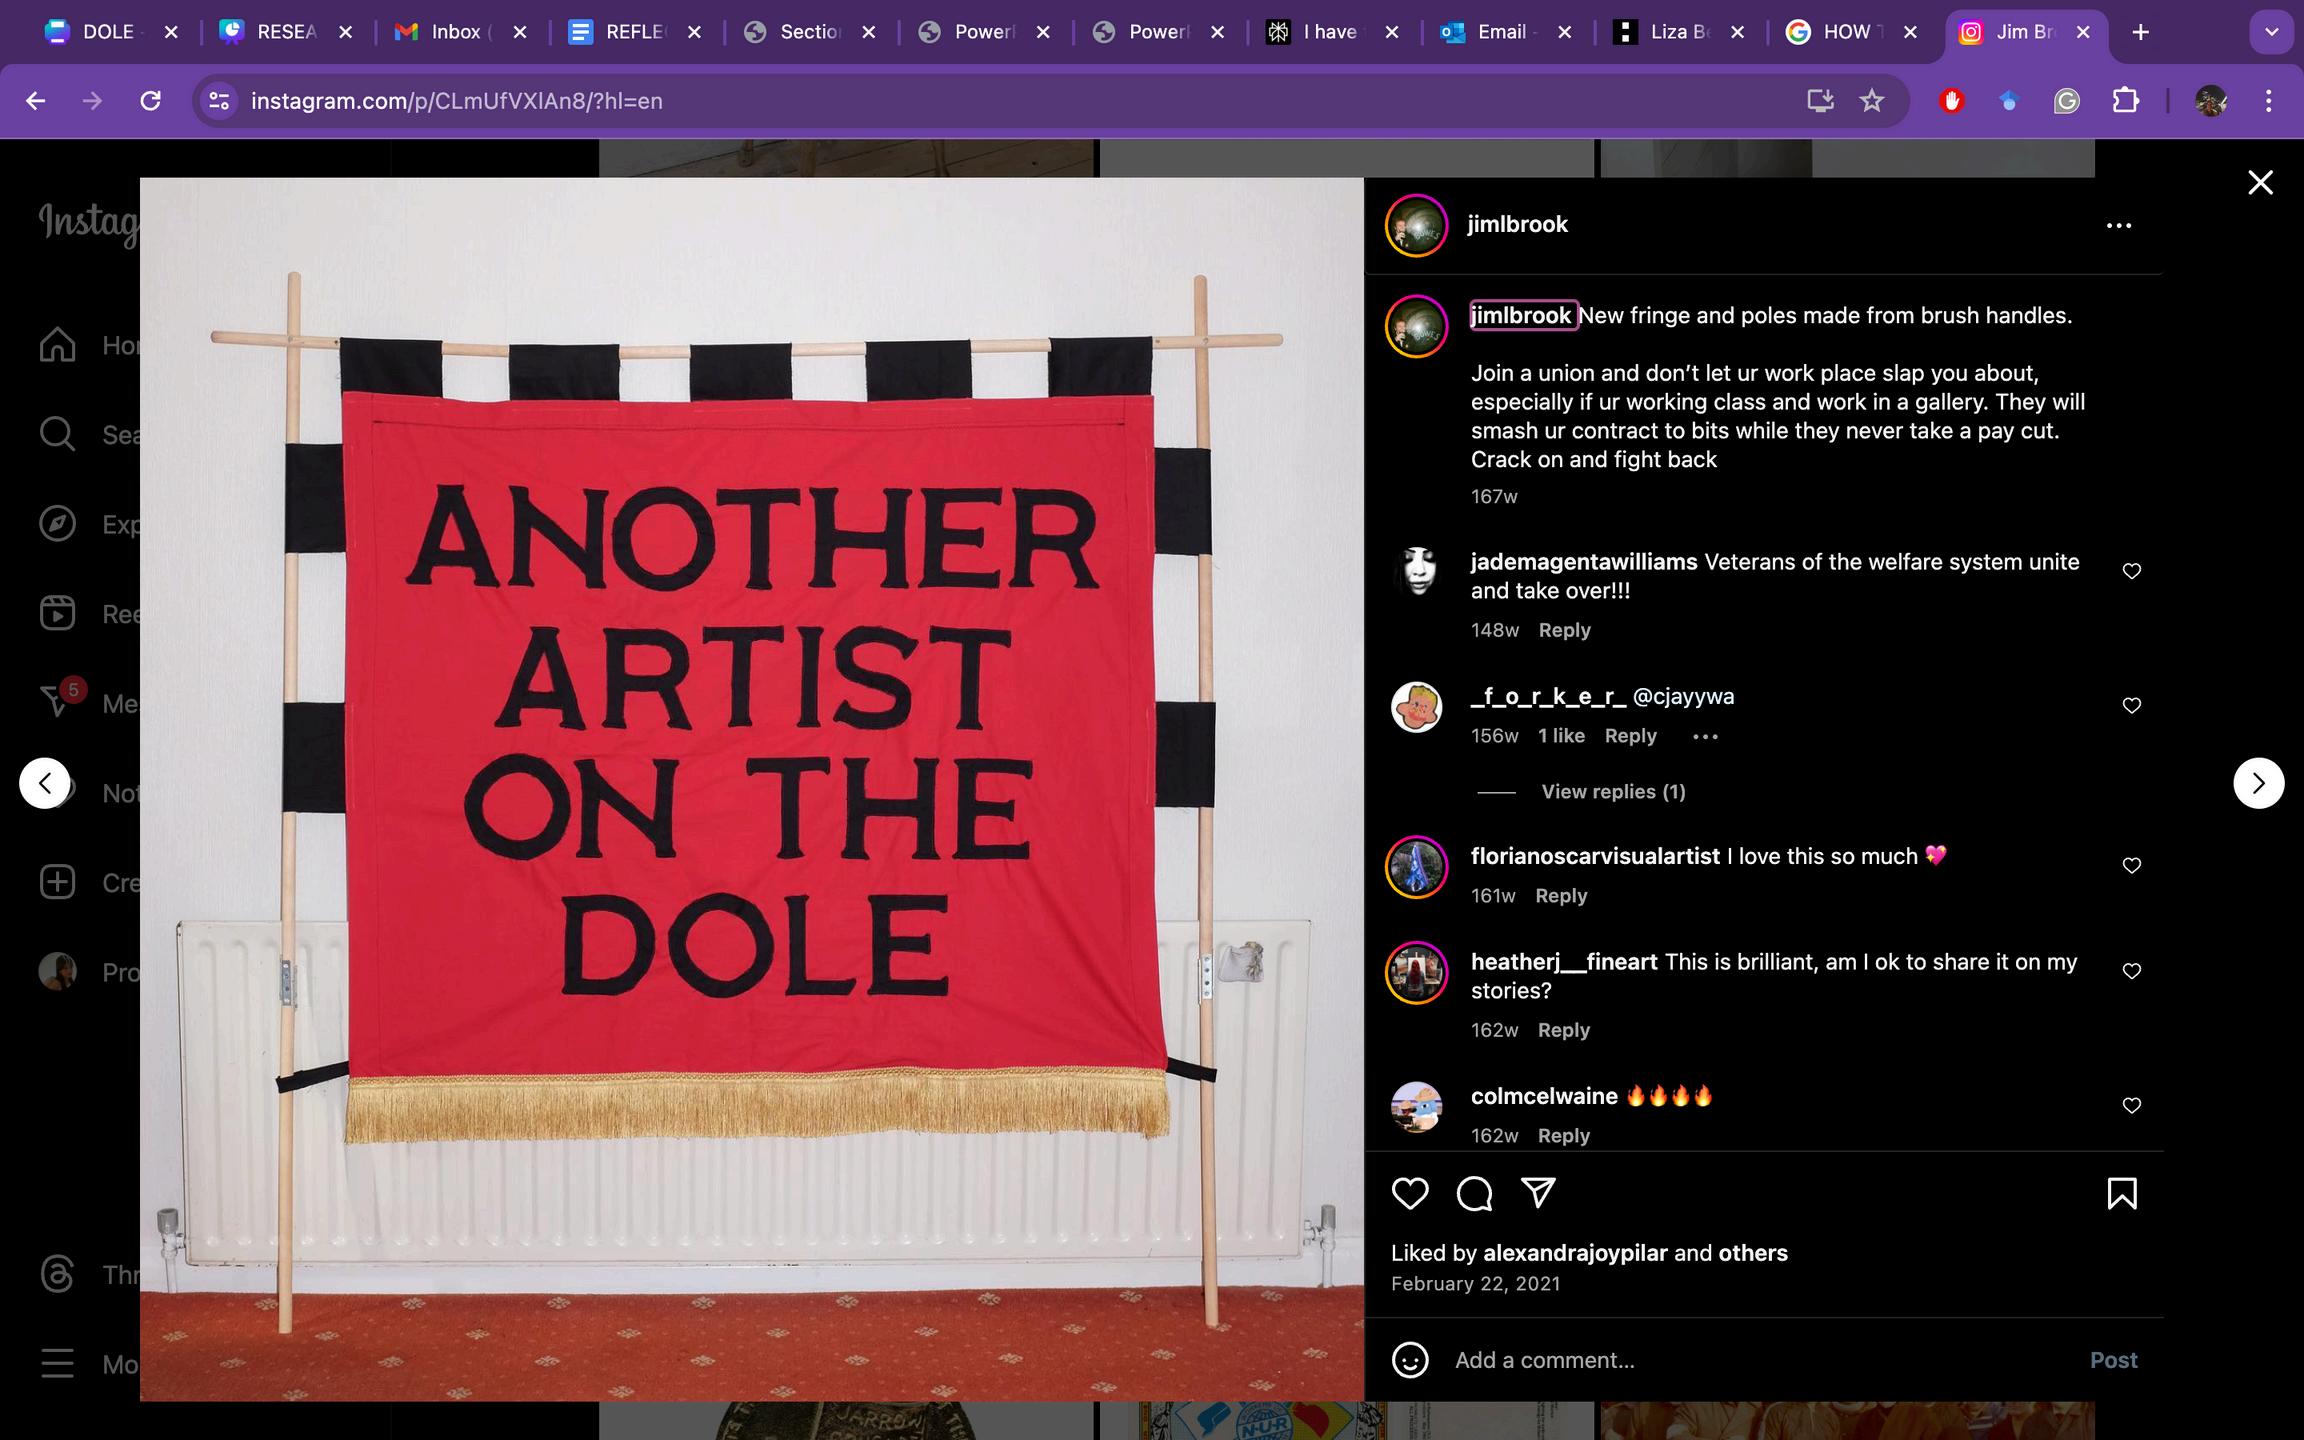Expand View replies (1)
This screenshot has height=1440, width=2304.
tap(1612, 792)
